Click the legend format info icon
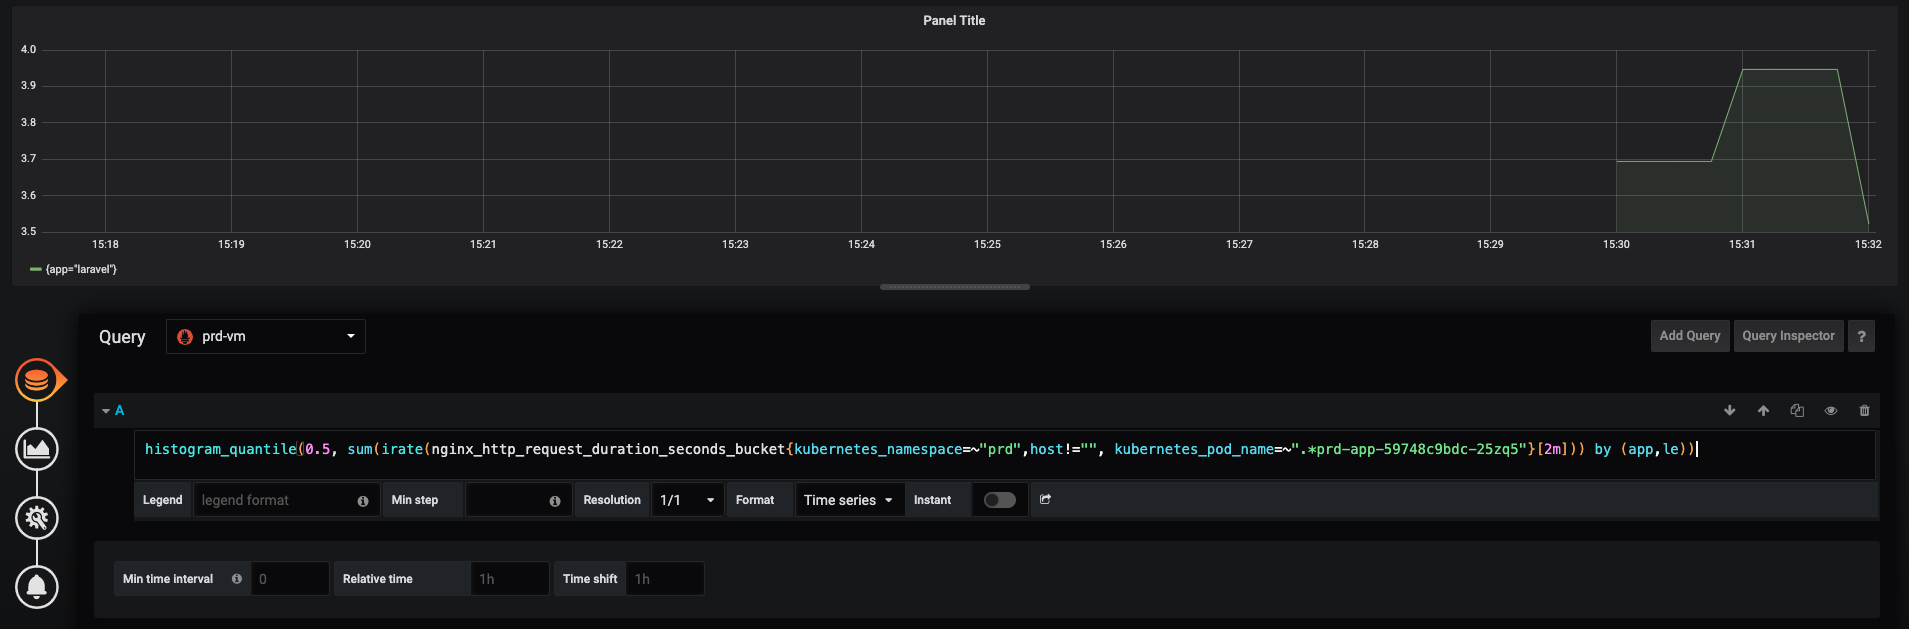This screenshot has width=1909, height=629. point(363,501)
